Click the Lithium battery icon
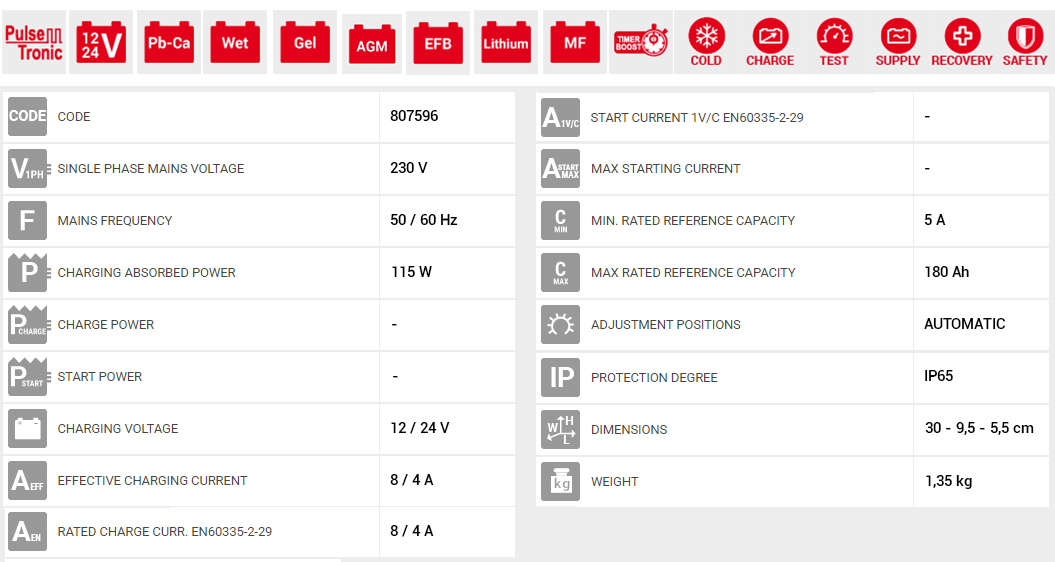 tap(506, 43)
